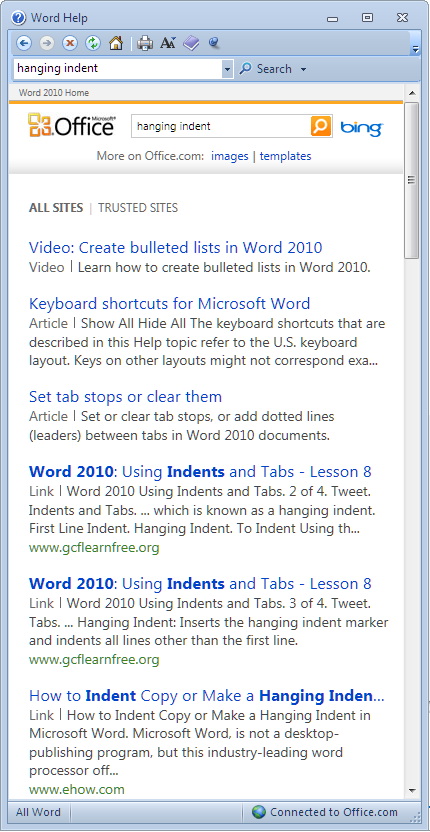The height and width of the screenshot is (832, 430).
Task: Stop loading with the red X icon
Action: click(x=70, y=43)
